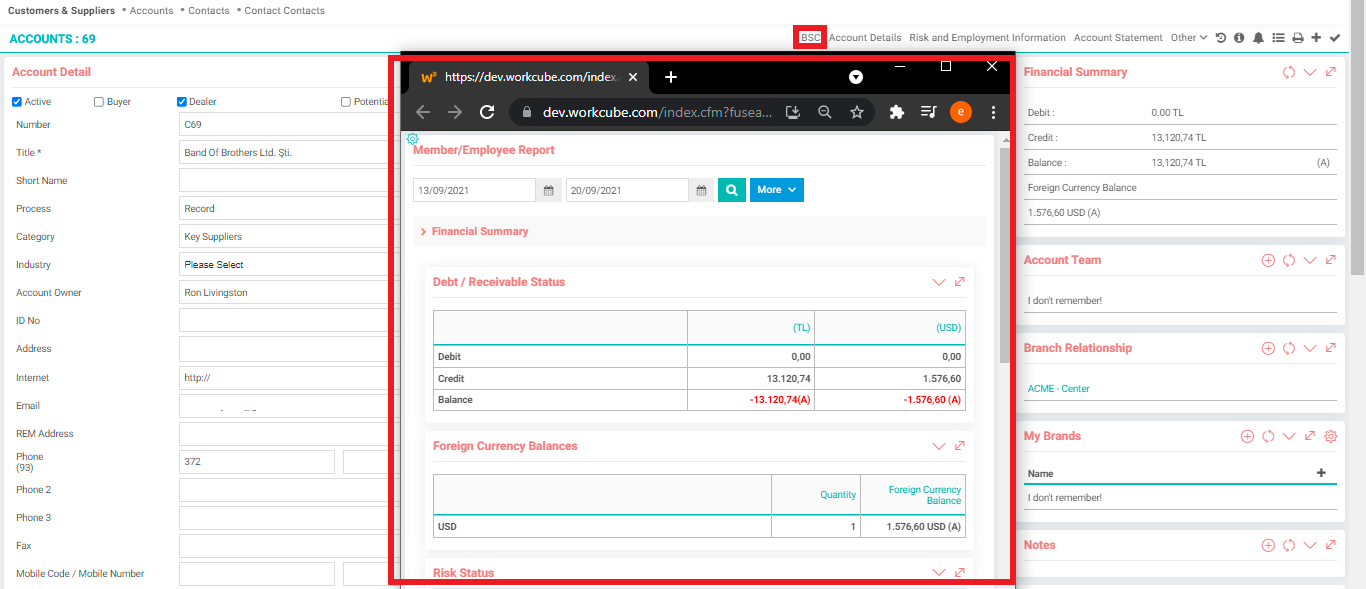Click the info icon in the Accounts toolbar

pyautogui.click(x=1239, y=38)
